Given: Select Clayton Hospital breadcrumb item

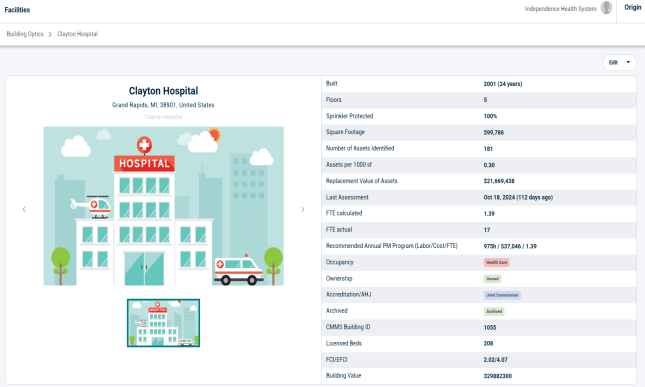Looking at the screenshot, I should pyautogui.click(x=77, y=34).
